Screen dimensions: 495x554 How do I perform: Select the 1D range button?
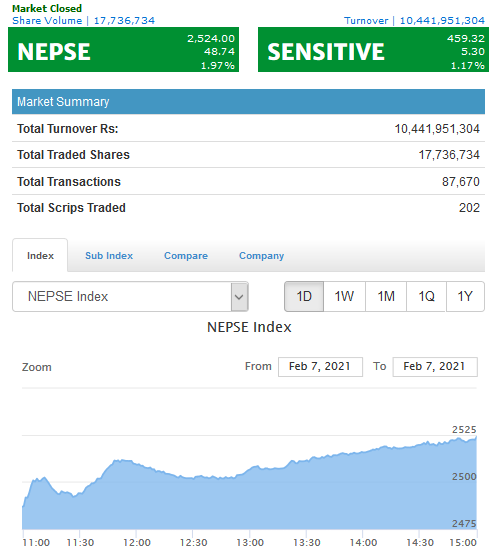coord(304,296)
